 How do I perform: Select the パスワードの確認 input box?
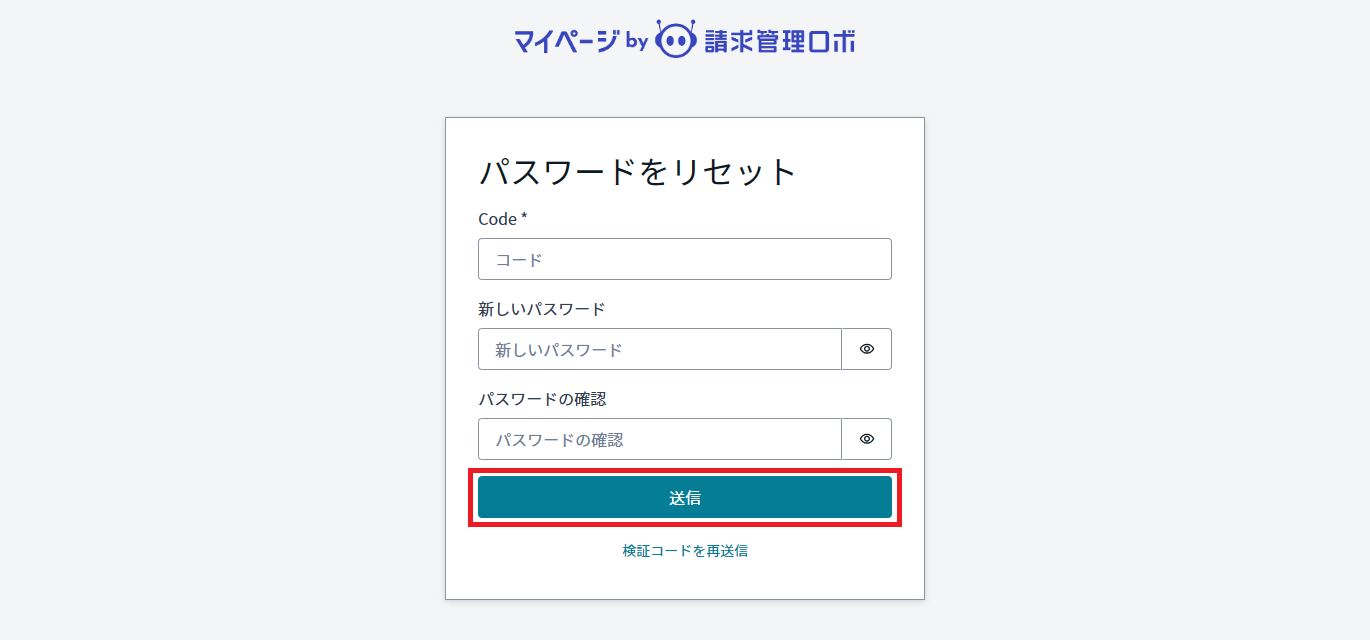pyautogui.click(x=660, y=439)
